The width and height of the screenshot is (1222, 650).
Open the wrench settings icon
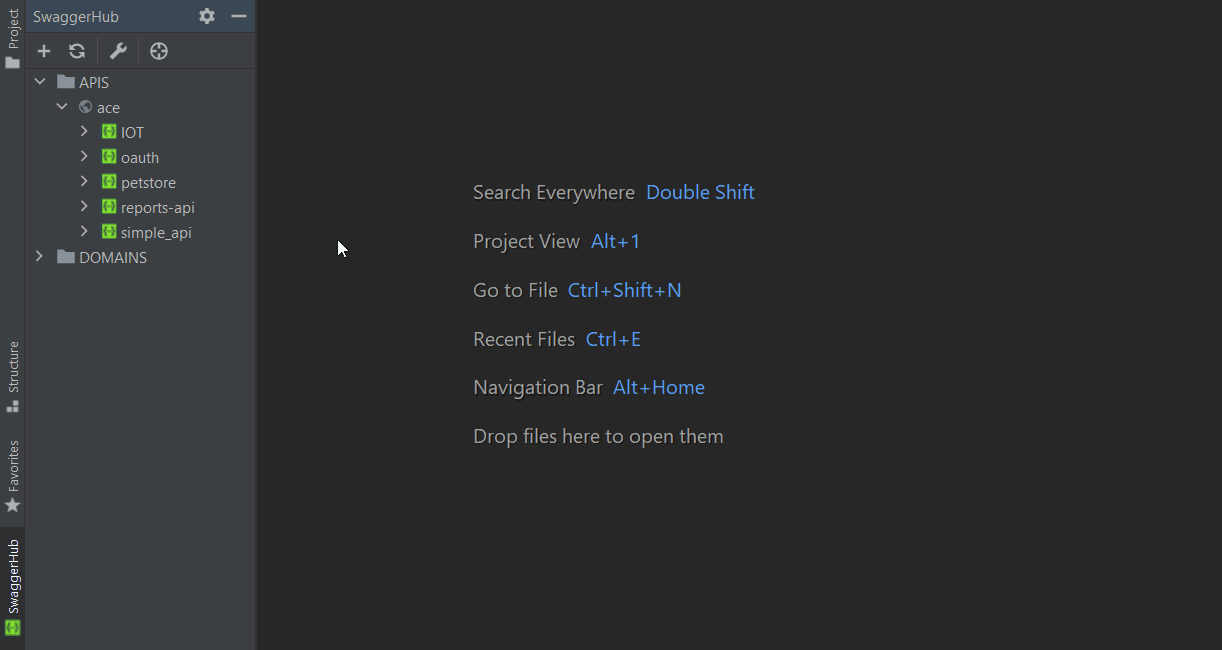118,51
